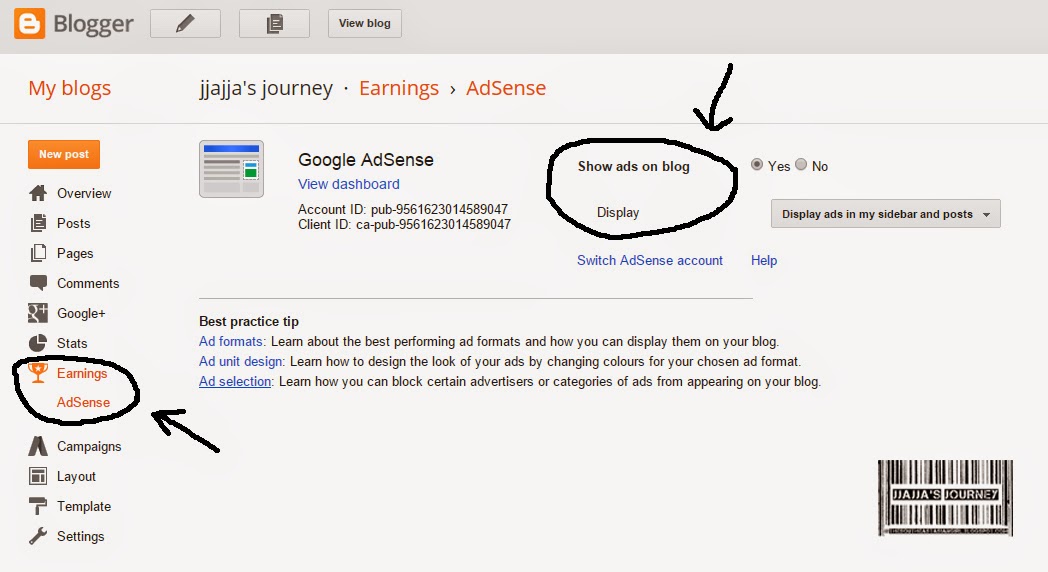Image resolution: width=1048 pixels, height=572 pixels.
Task: Open the Template menu item
Action: pyautogui.click(x=84, y=507)
